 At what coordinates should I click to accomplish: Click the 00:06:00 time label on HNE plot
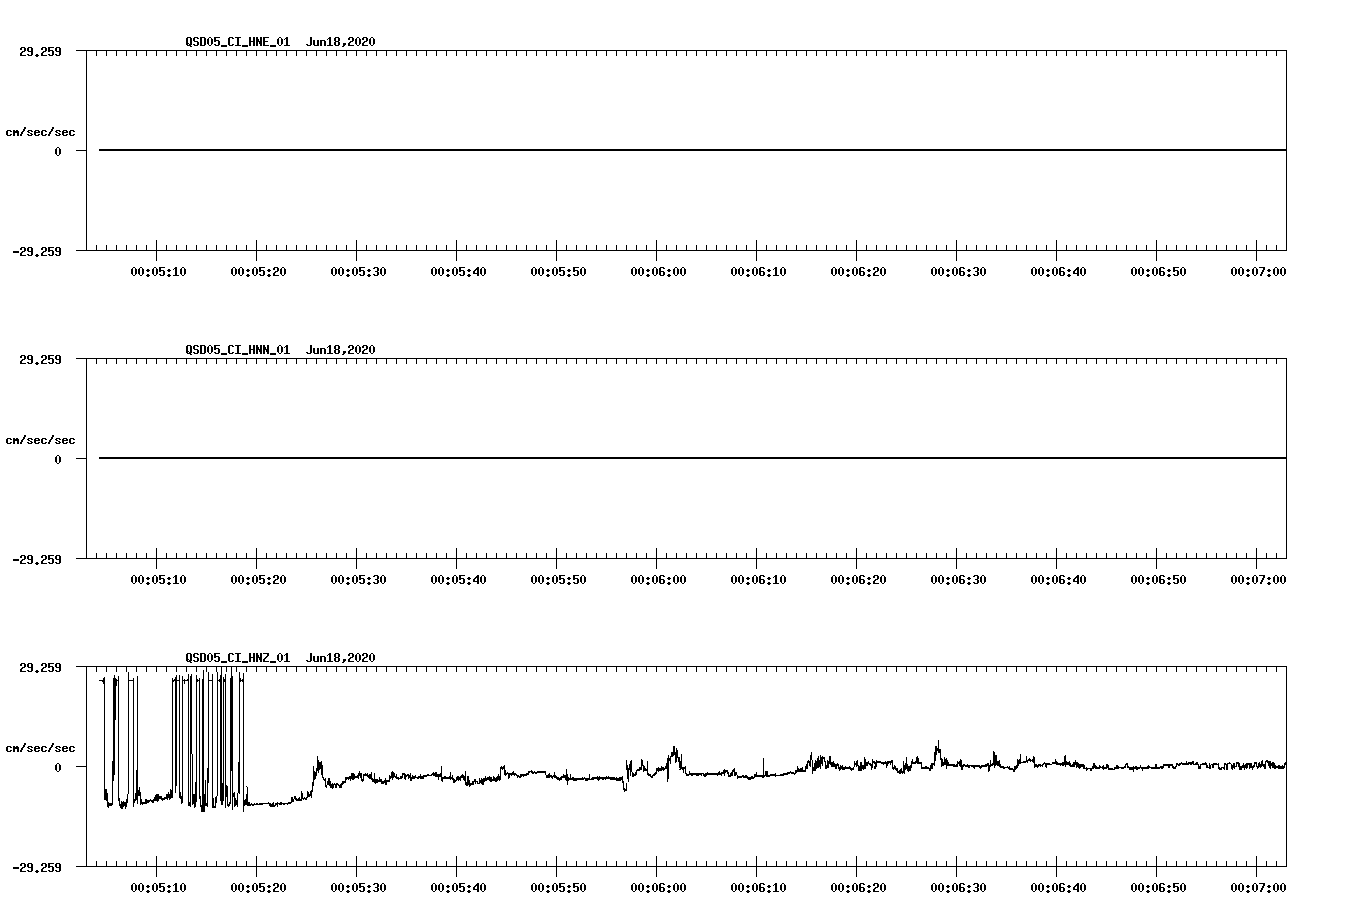tap(658, 272)
